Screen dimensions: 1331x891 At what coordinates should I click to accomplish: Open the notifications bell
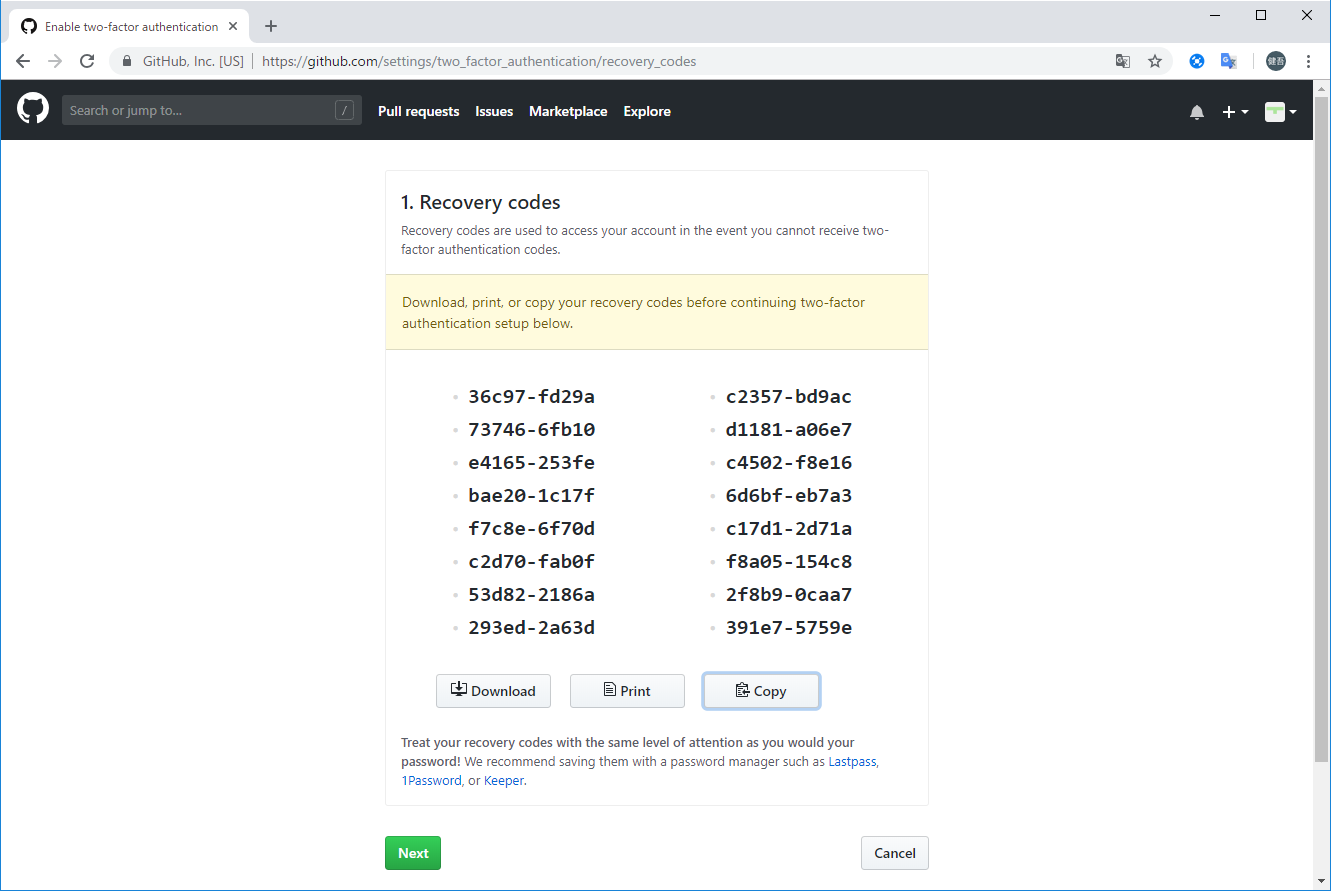1197,112
